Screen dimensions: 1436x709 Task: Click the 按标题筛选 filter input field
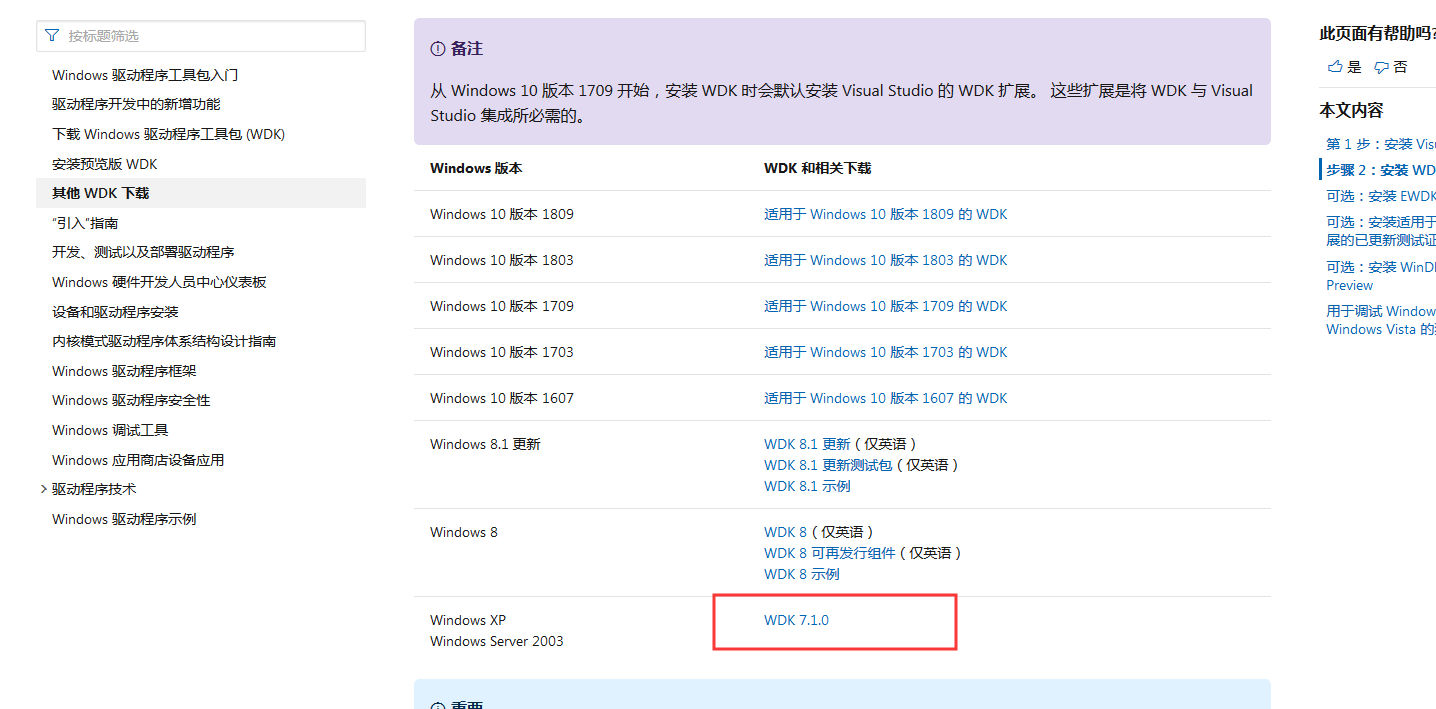click(200, 35)
